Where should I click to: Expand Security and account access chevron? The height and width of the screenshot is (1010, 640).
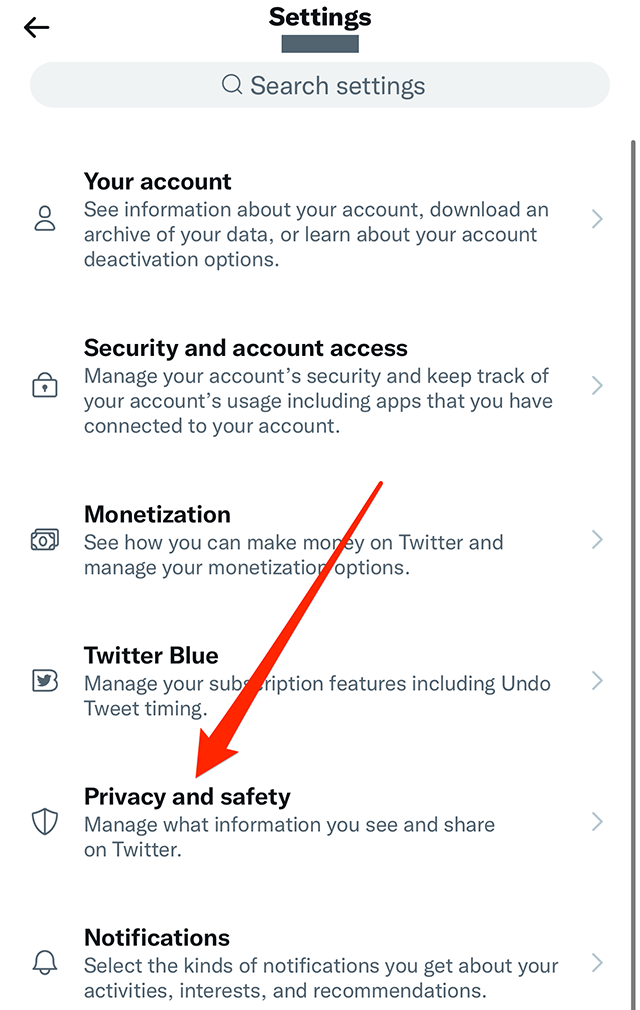(x=597, y=386)
